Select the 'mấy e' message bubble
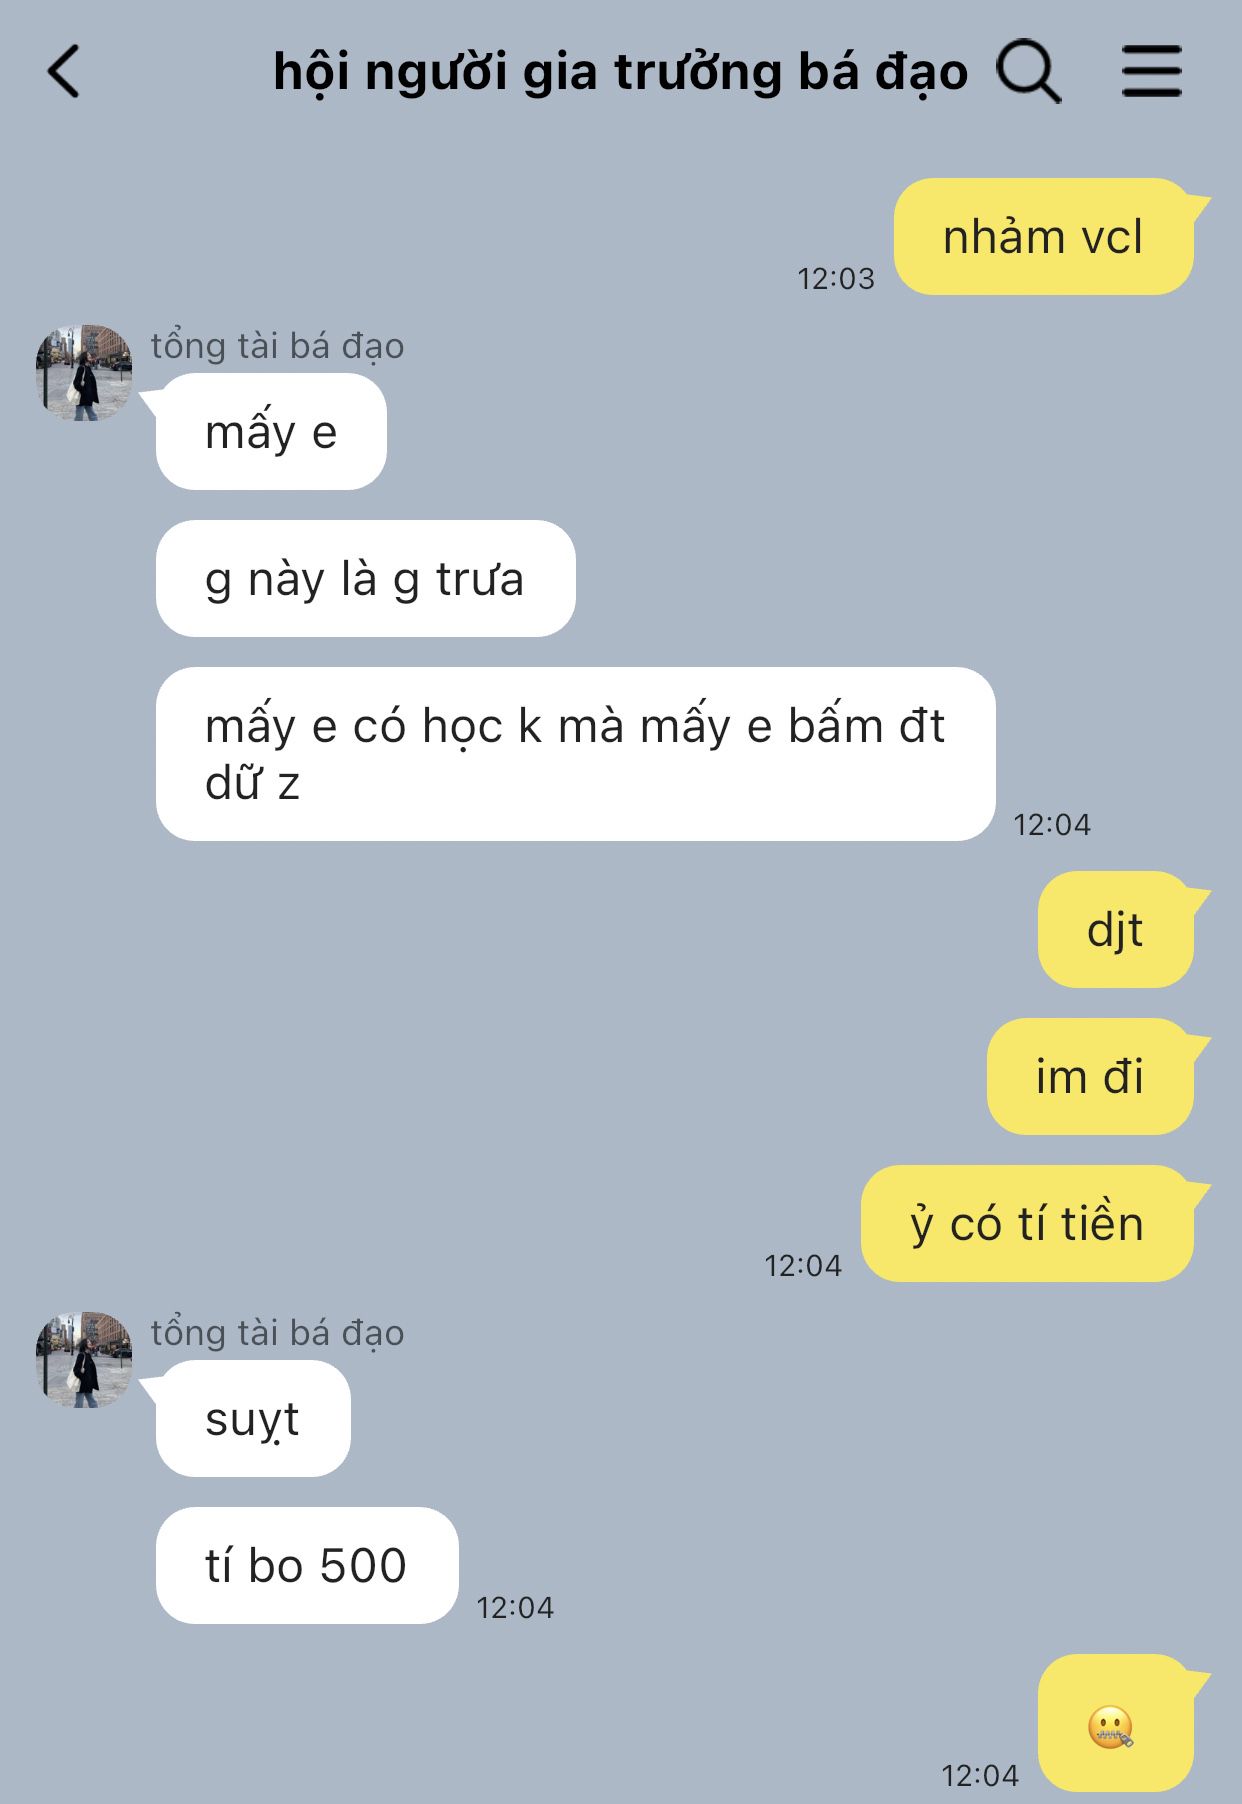1242x1804 pixels. point(271,431)
